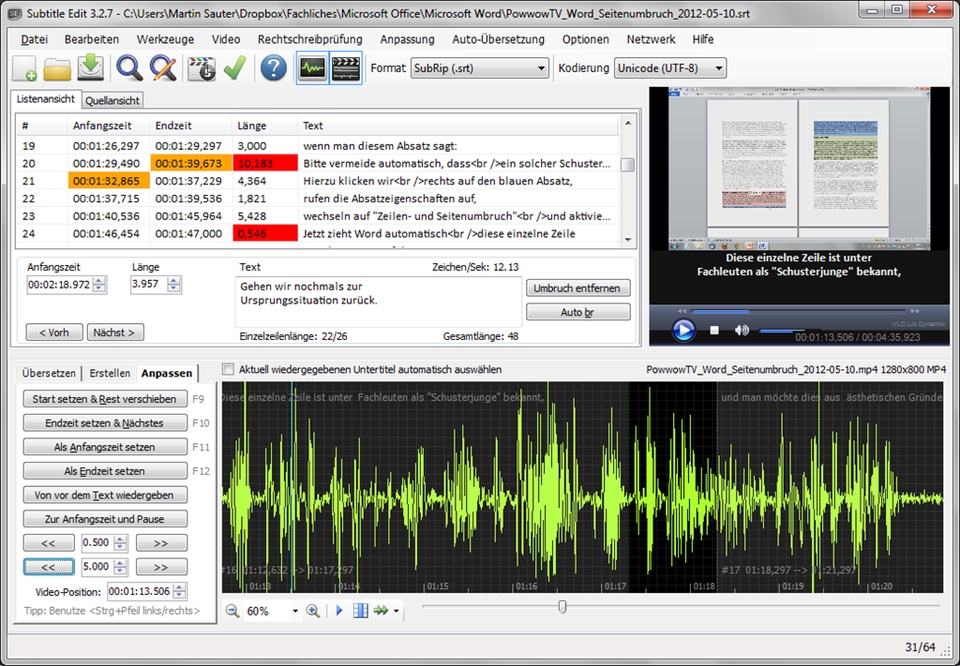The height and width of the screenshot is (666, 960).
Task: Zoom in the waveform
Action: point(313,611)
